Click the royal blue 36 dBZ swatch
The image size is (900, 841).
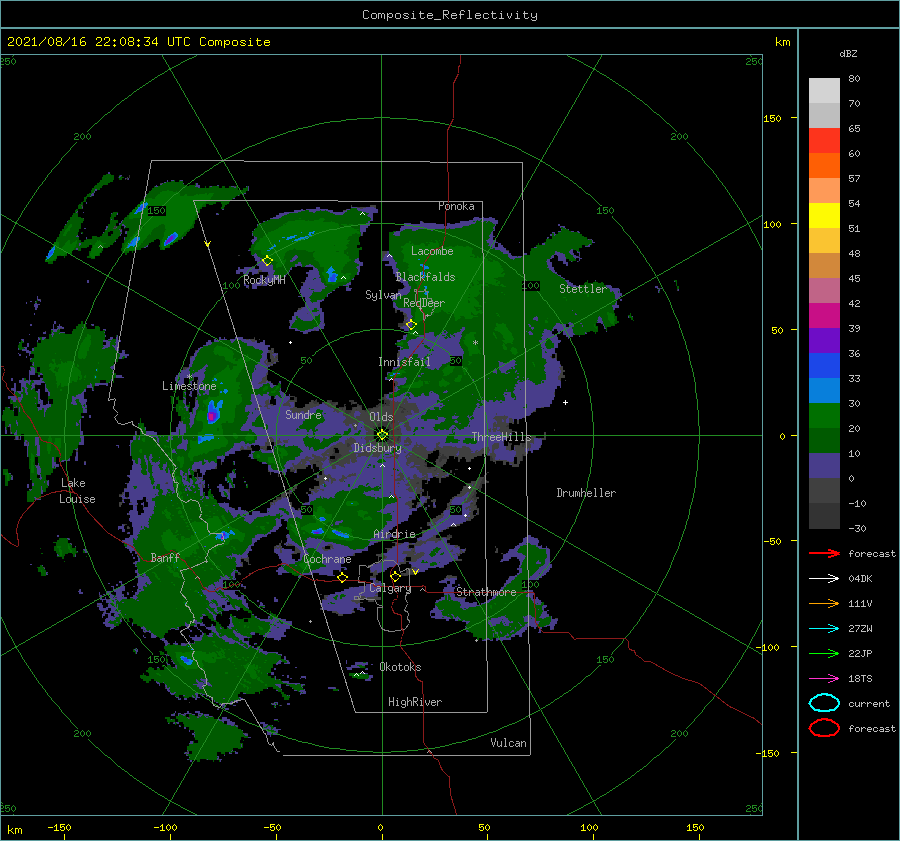824,366
